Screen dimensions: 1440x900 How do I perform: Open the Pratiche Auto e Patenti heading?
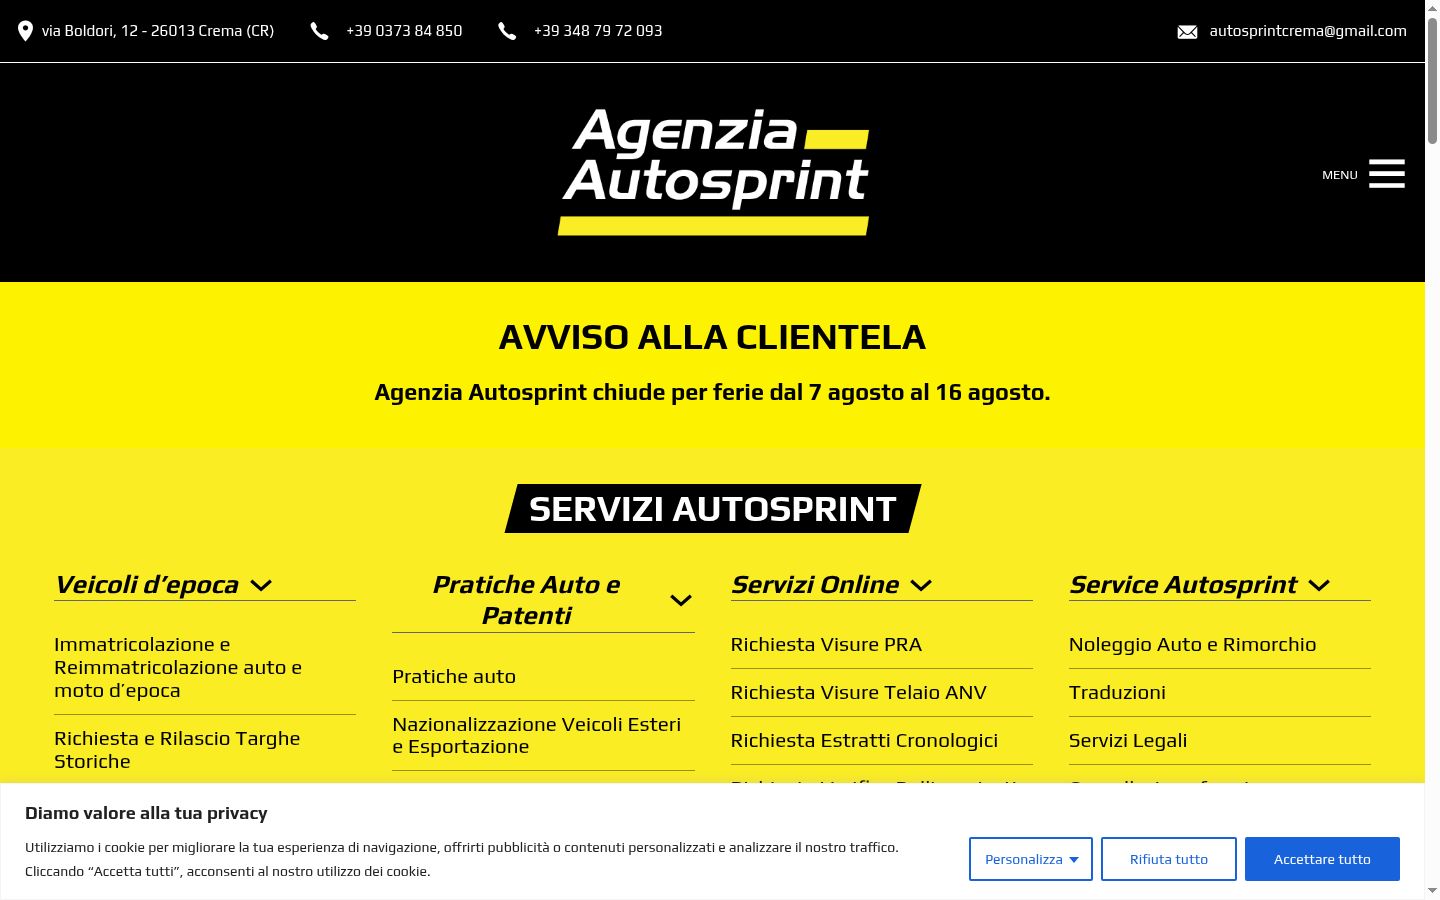526,600
